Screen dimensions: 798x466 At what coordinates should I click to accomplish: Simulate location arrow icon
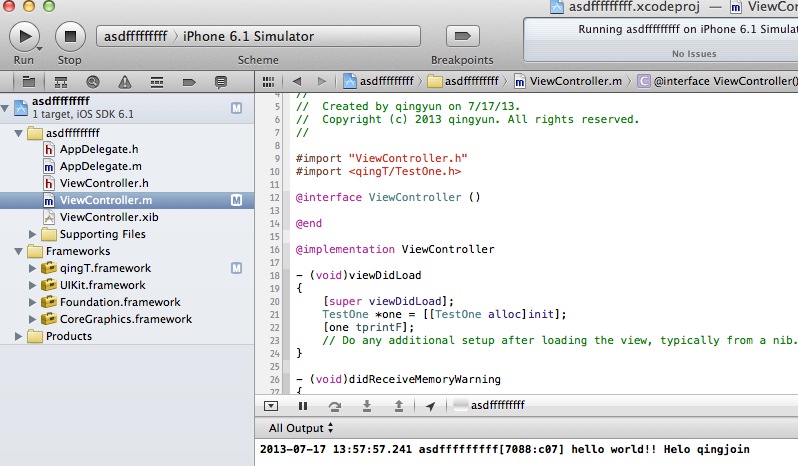coord(431,406)
